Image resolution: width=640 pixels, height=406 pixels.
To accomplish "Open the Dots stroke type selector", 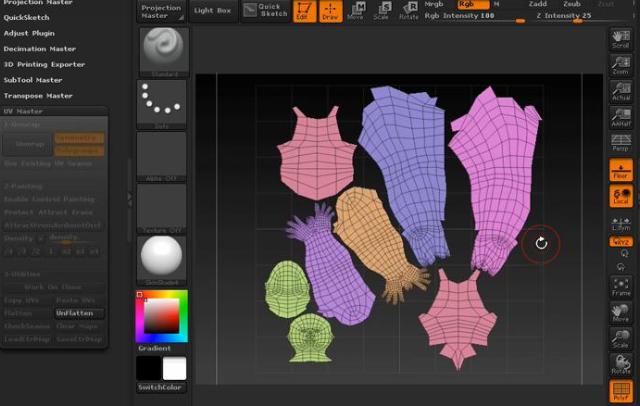I will [x=162, y=104].
